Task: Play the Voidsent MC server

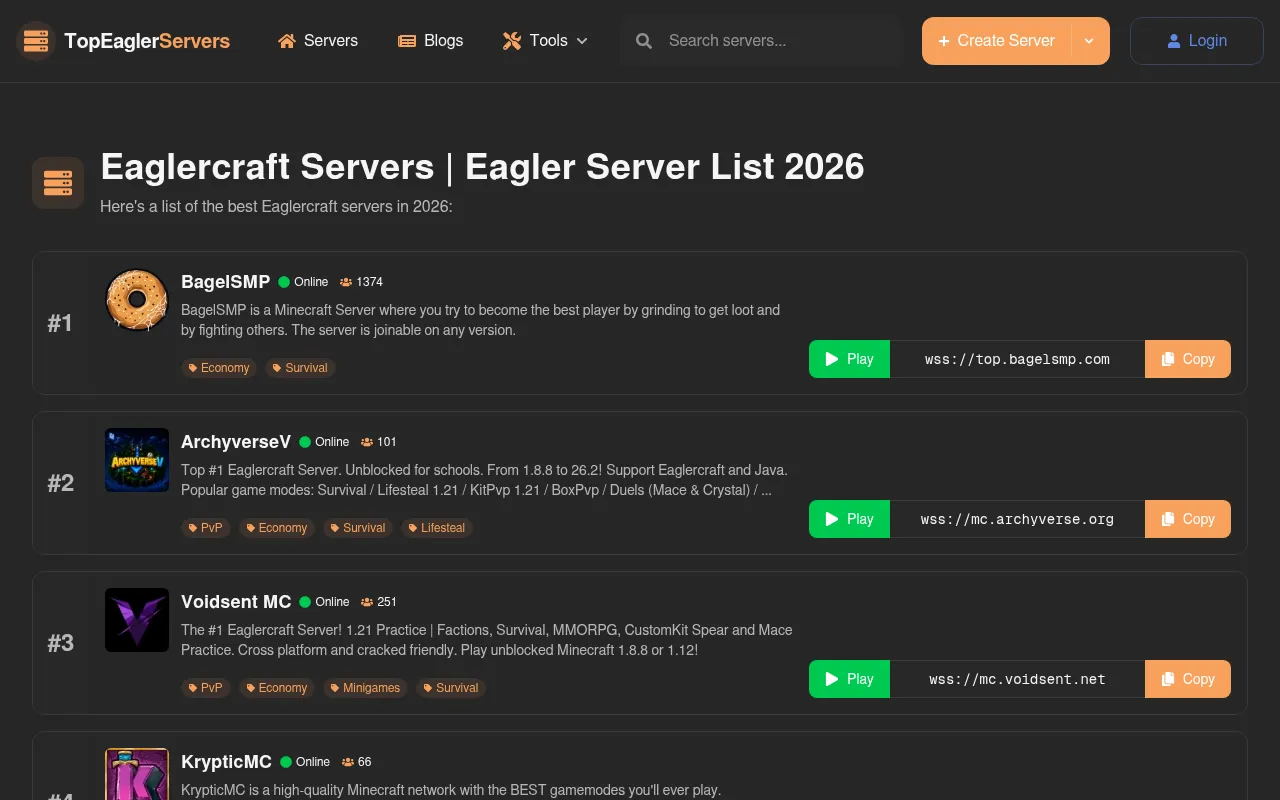Action: pyautogui.click(x=849, y=679)
